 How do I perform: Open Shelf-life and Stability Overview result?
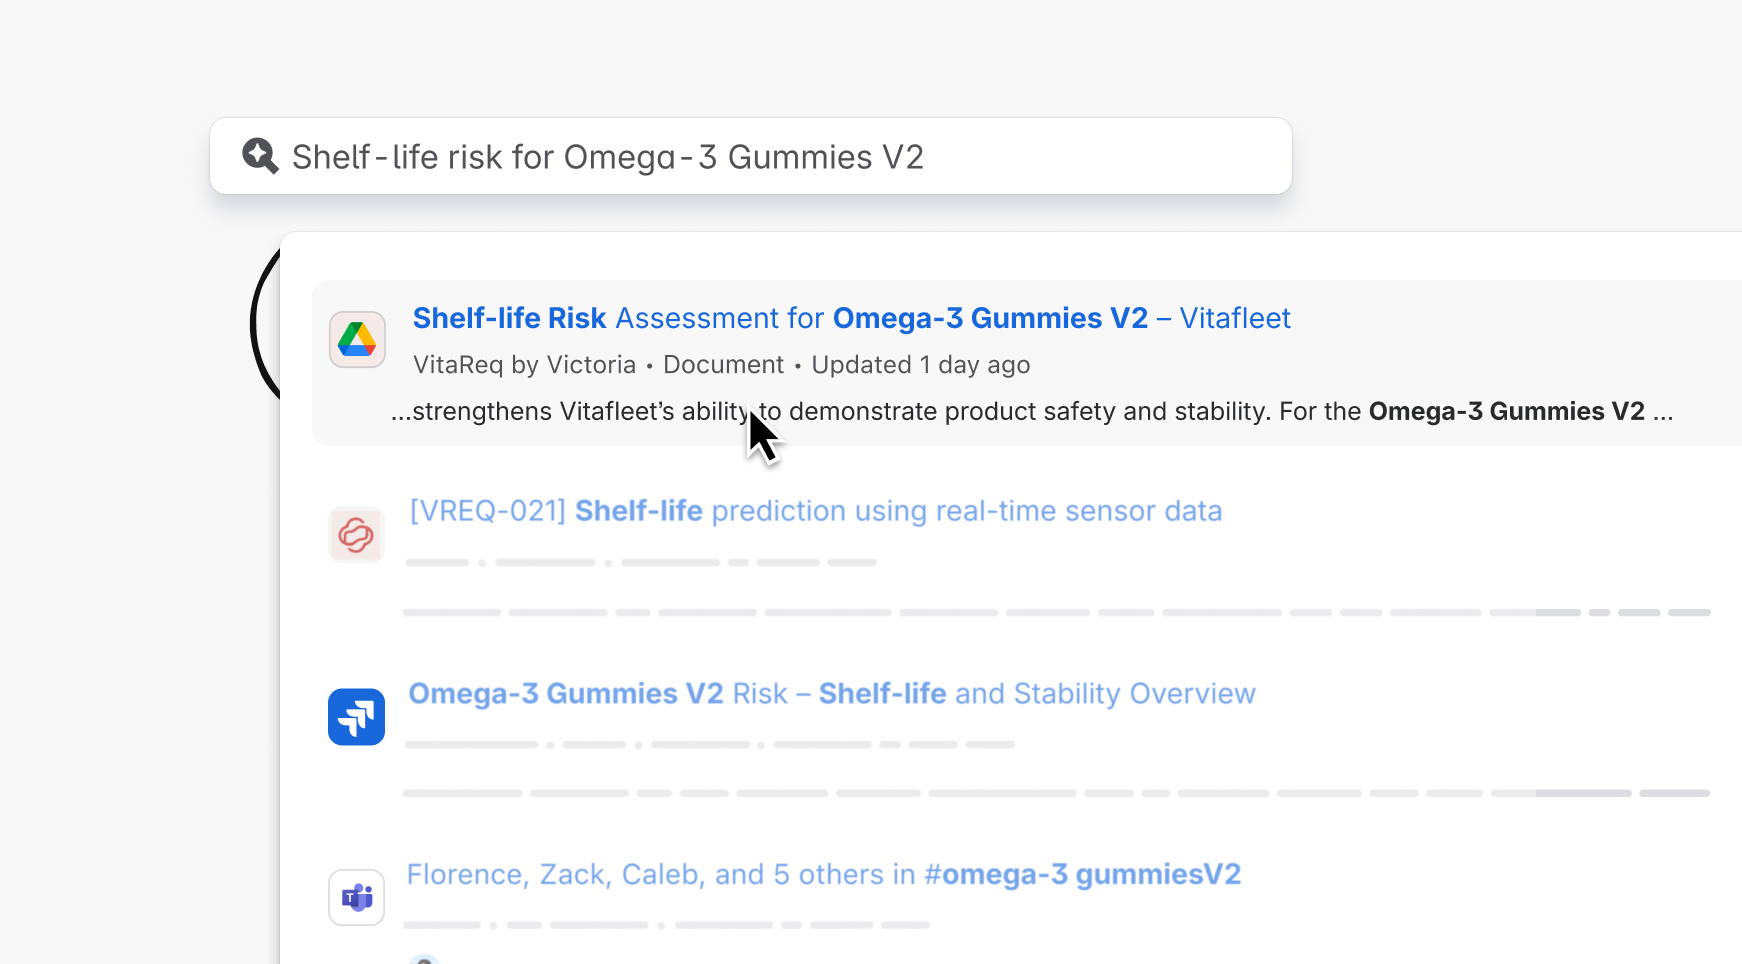[831, 694]
